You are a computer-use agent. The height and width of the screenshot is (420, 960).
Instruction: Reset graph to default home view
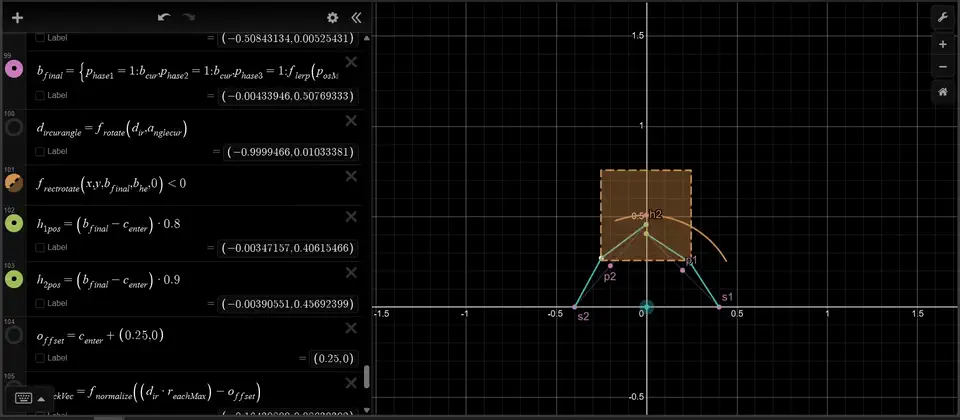[943, 92]
